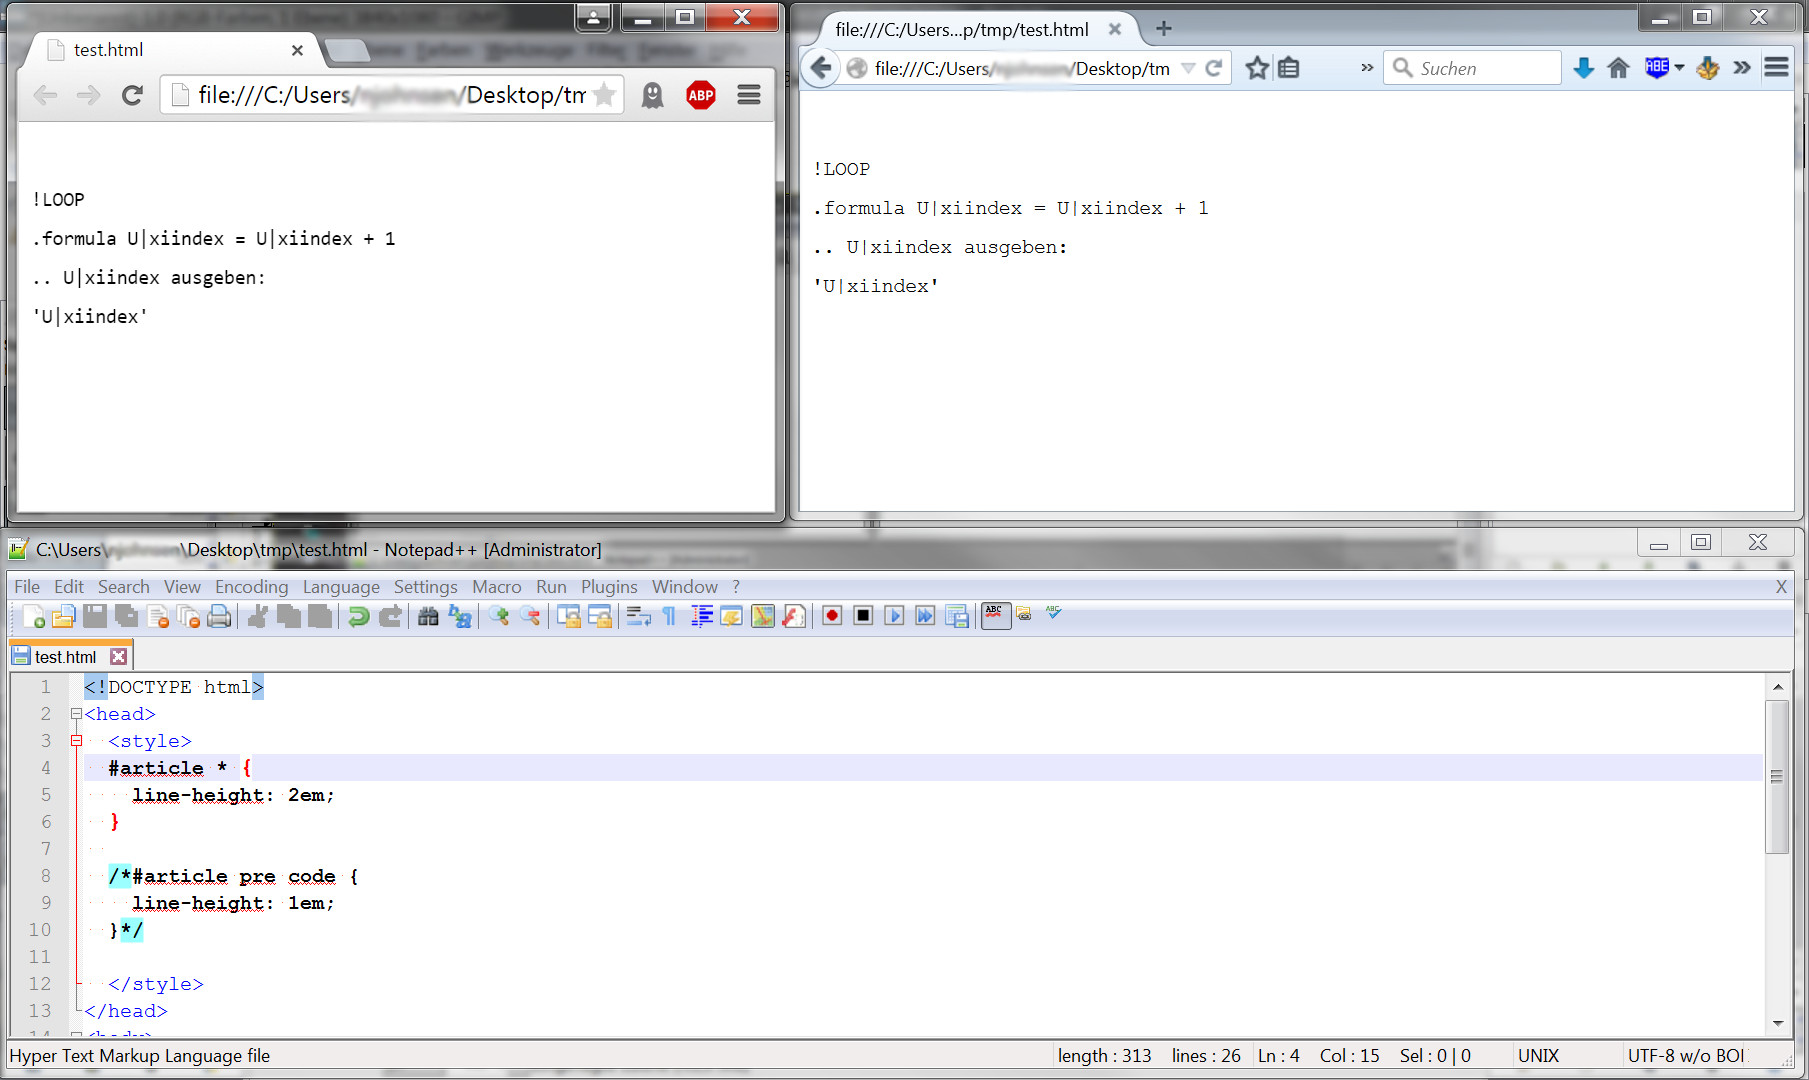1809x1080 pixels.
Task: Open the Plugins menu
Action: (x=609, y=587)
